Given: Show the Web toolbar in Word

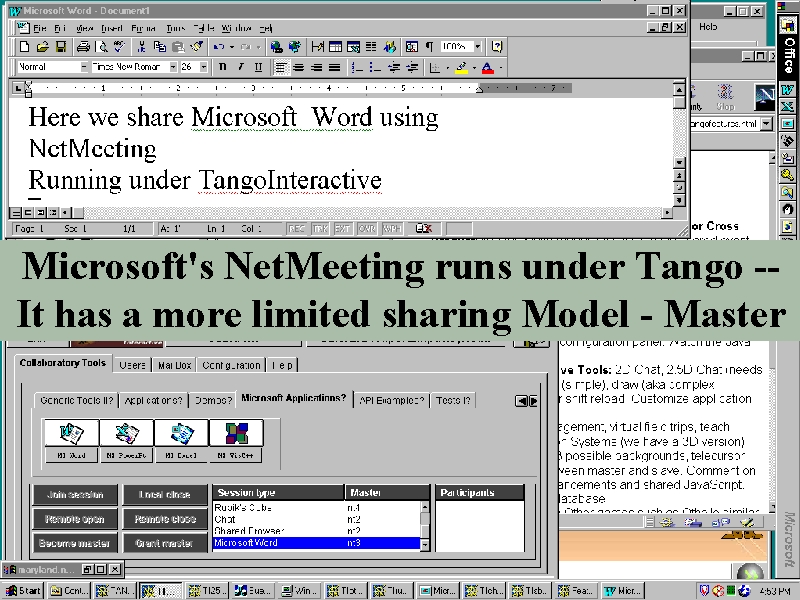Looking at the screenshot, I should [x=295, y=47].
